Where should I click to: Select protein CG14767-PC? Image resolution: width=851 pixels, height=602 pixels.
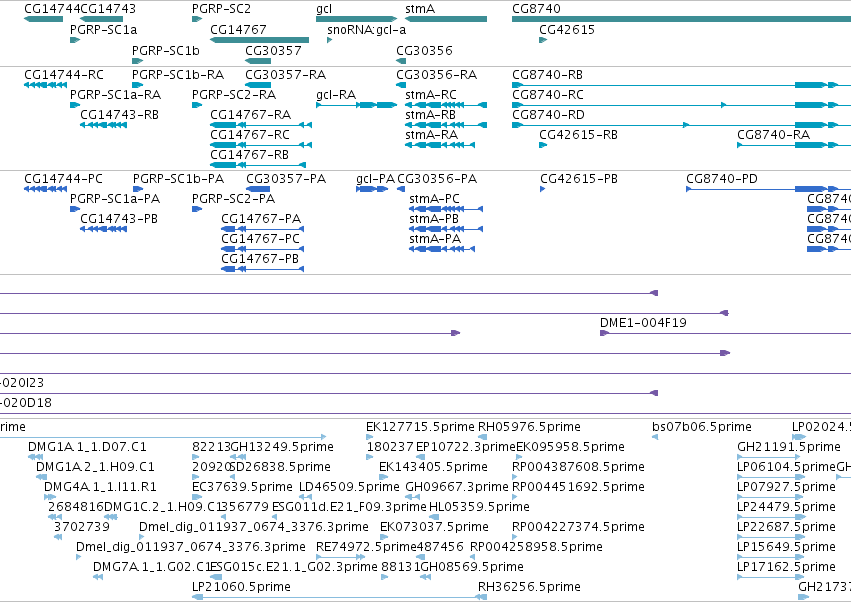(263, 249)
